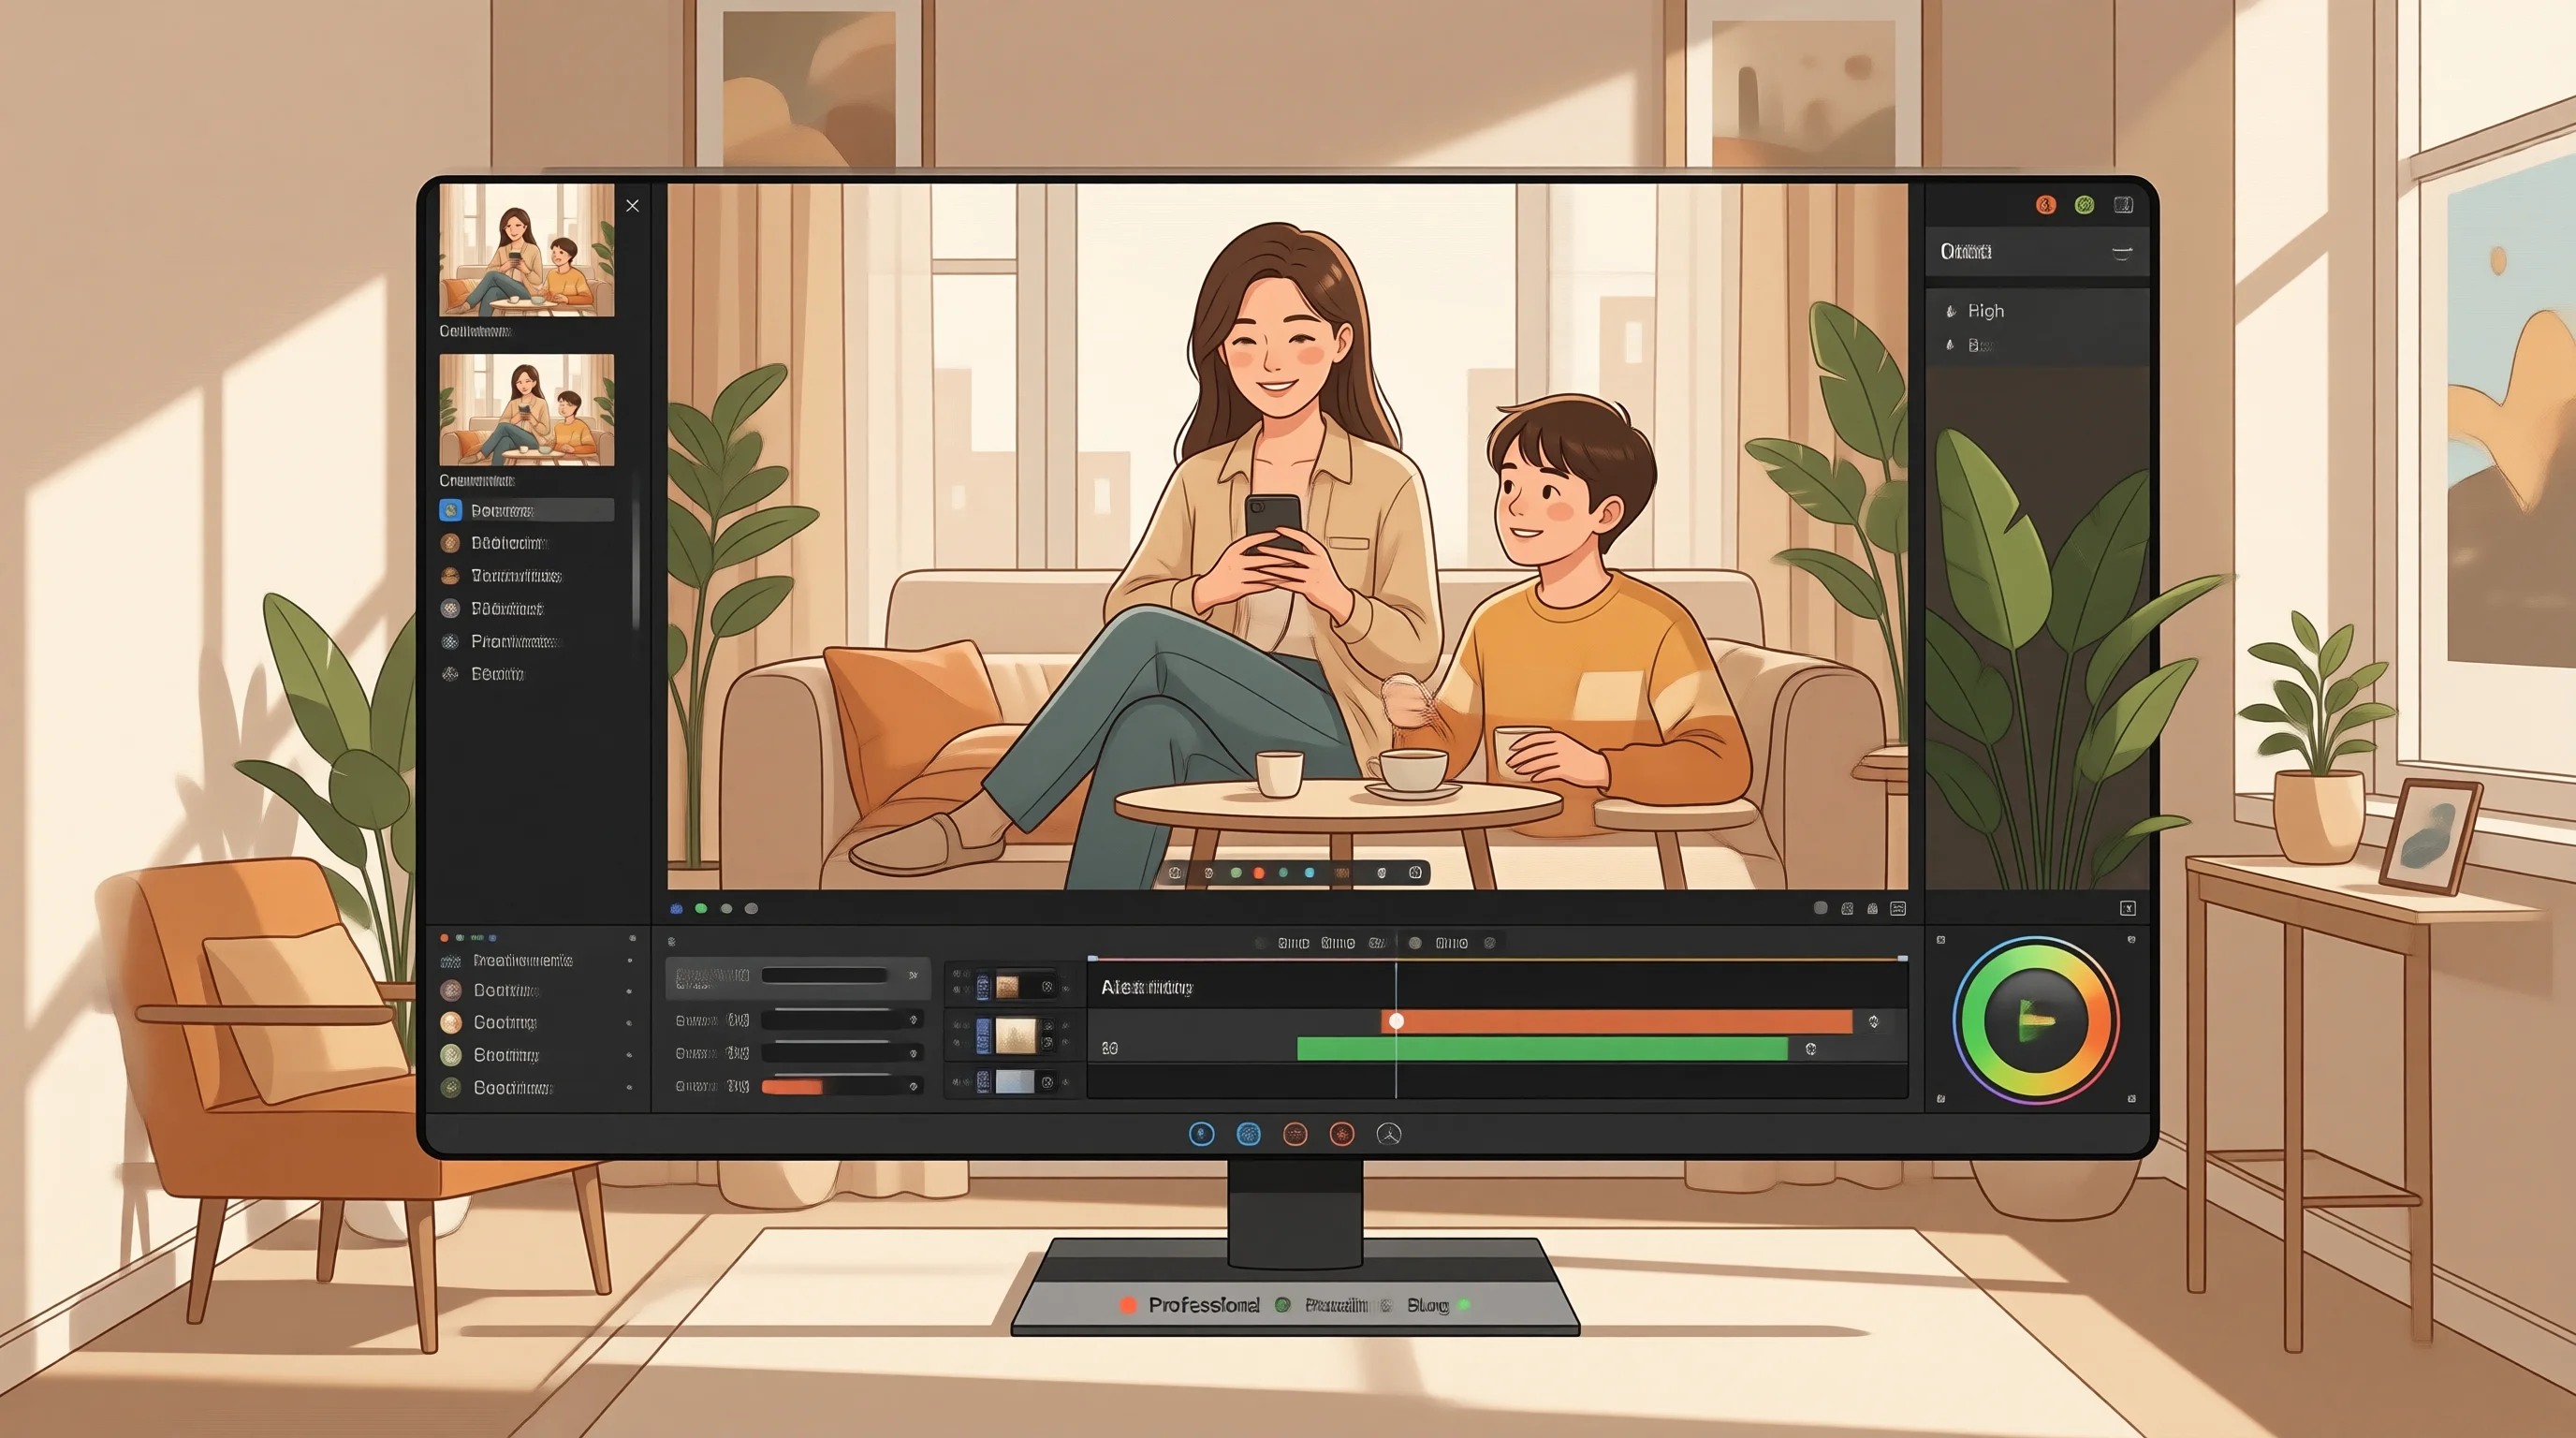Switch to the first tab label above the timeline
This screenshot has height=1438, width=2576.
coord(1293,943)
